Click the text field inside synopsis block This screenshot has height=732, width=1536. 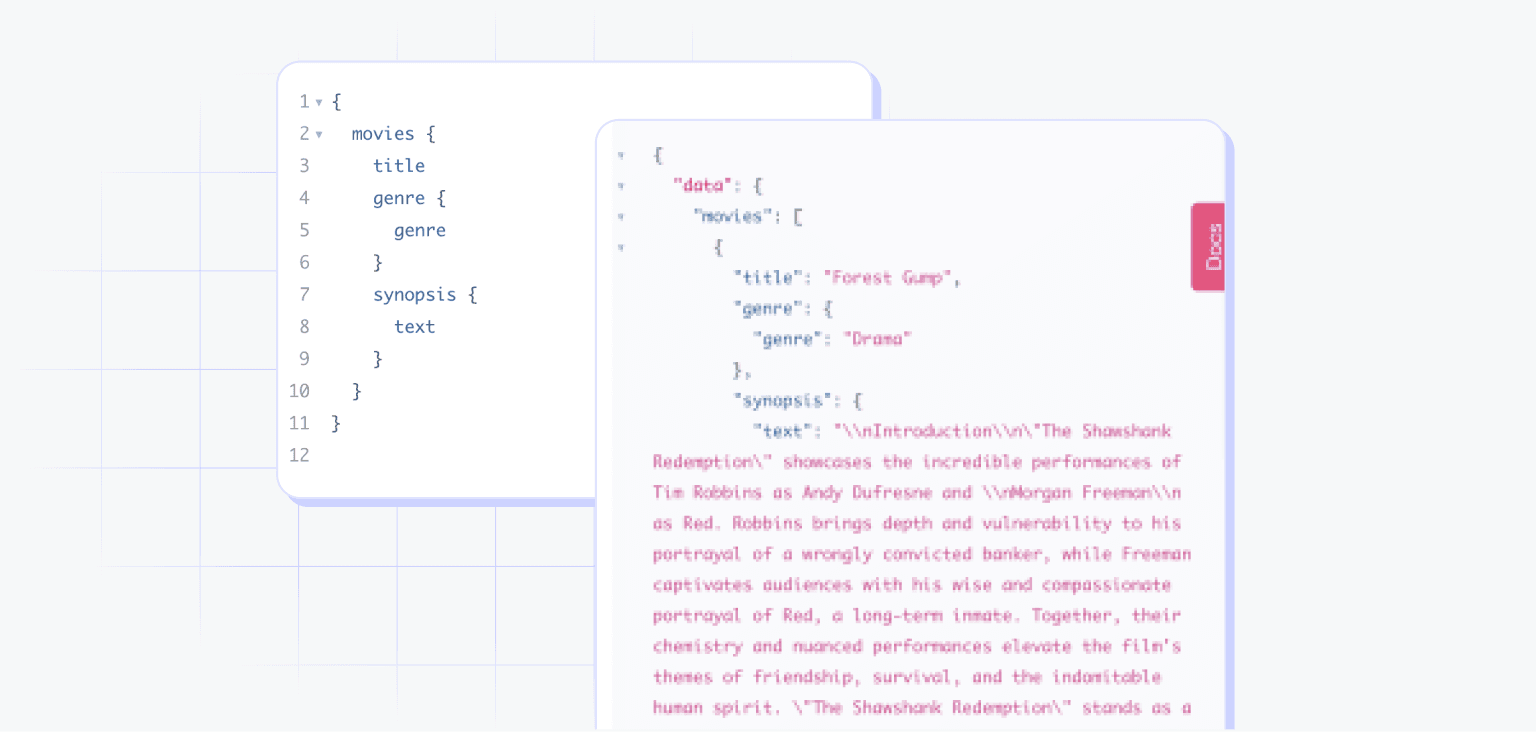click(414, 326)
